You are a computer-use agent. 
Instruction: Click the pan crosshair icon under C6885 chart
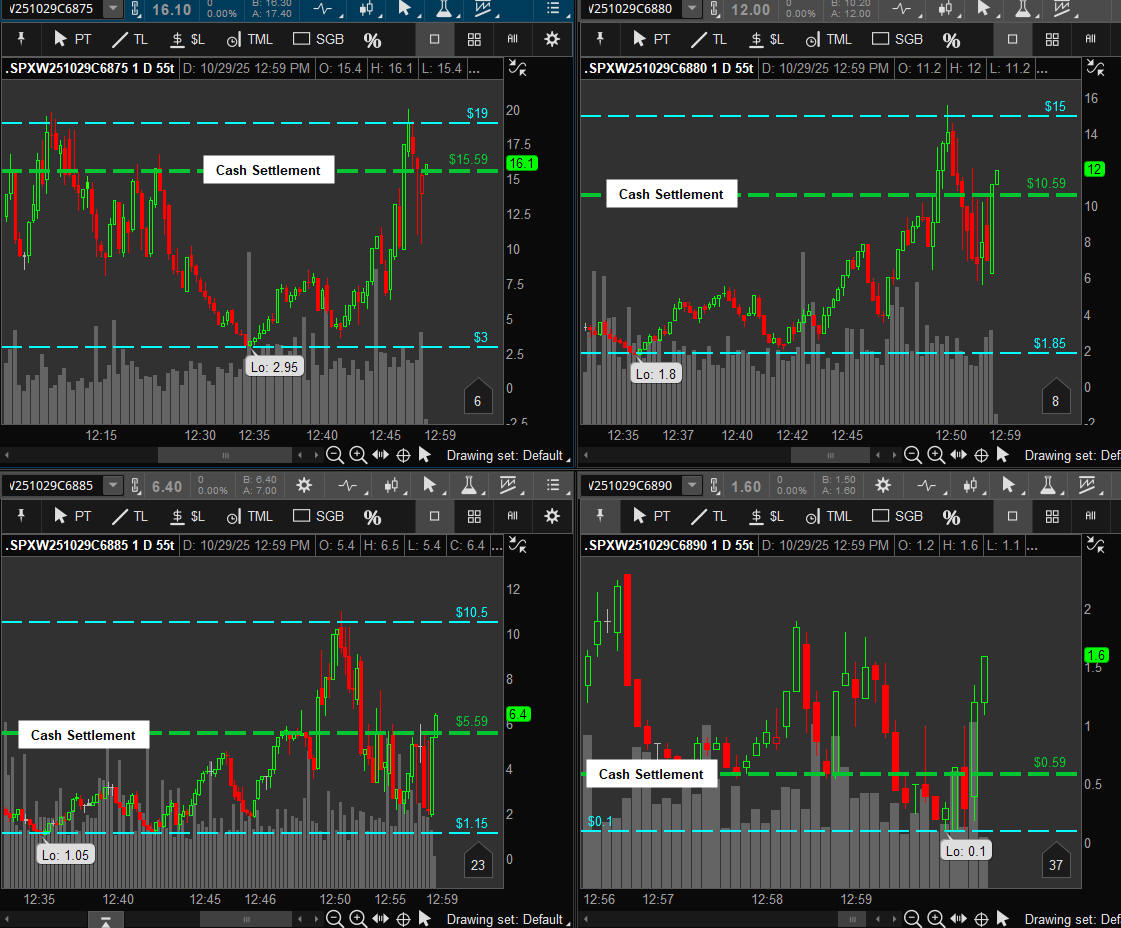(403, 919)
